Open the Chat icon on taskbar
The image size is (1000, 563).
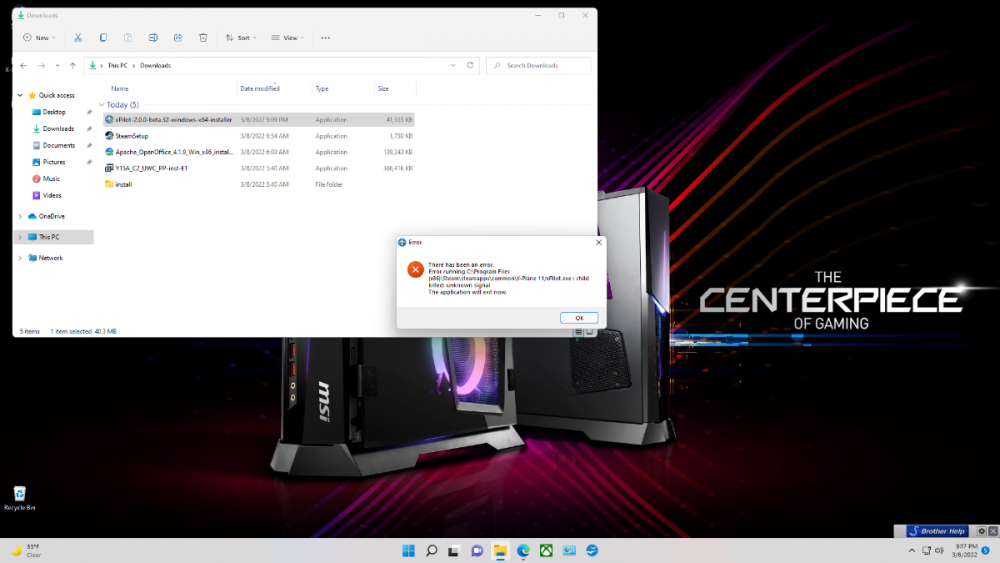[x=477, y=550]
